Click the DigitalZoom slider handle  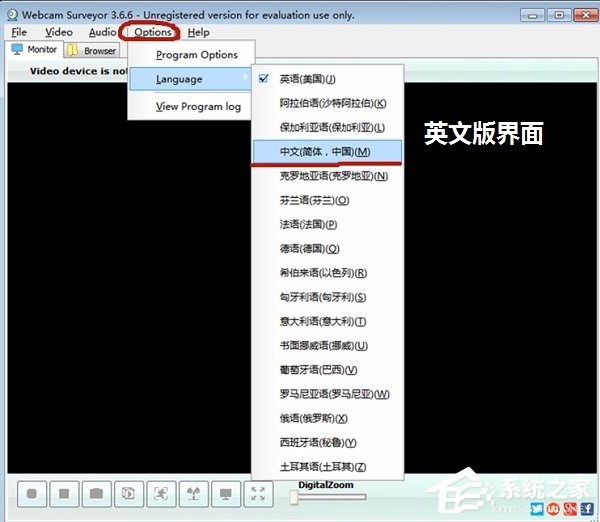[295, 497]
